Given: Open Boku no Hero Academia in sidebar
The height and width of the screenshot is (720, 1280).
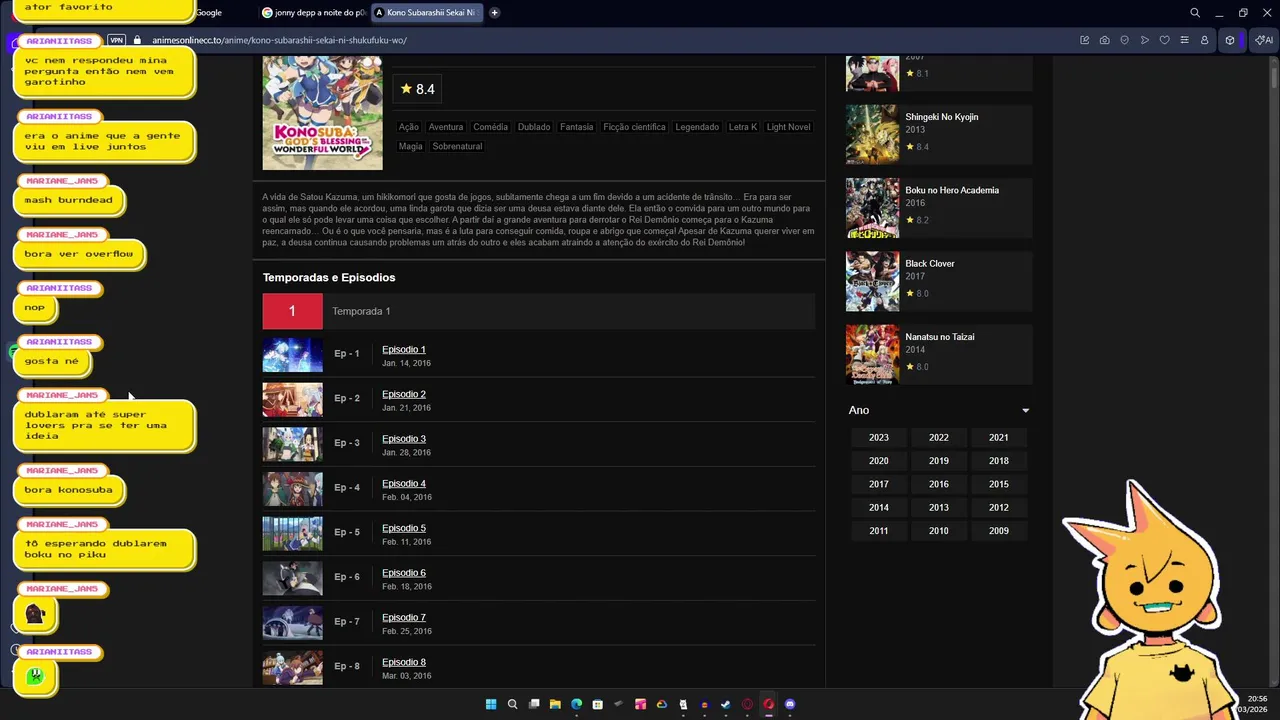Looking at the screenshot, I should click(952, 190).
